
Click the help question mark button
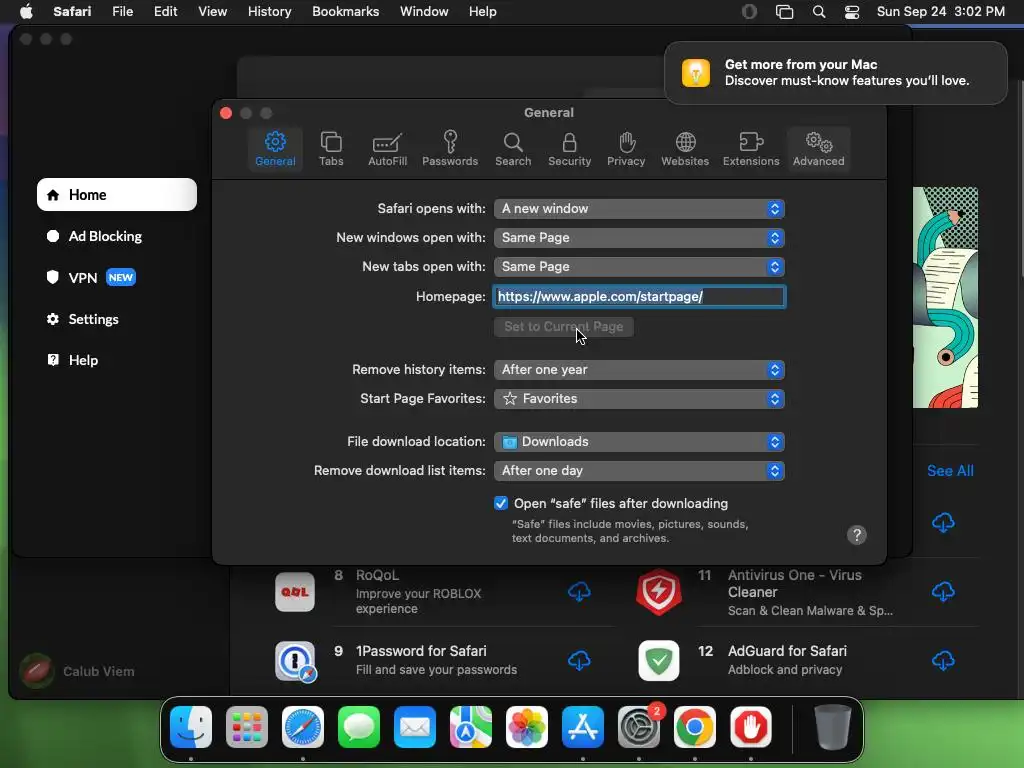tap(856, 535)
